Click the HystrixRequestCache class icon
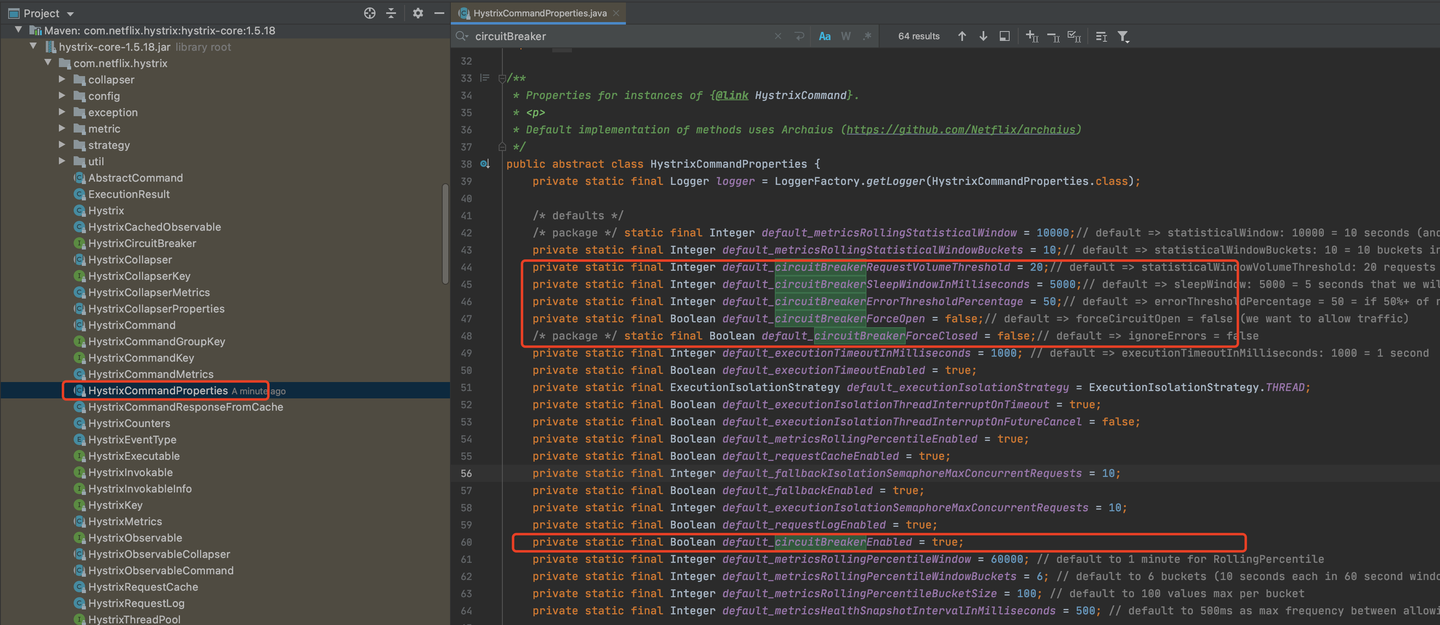1440x625 pixels. [x=80, y=587]
